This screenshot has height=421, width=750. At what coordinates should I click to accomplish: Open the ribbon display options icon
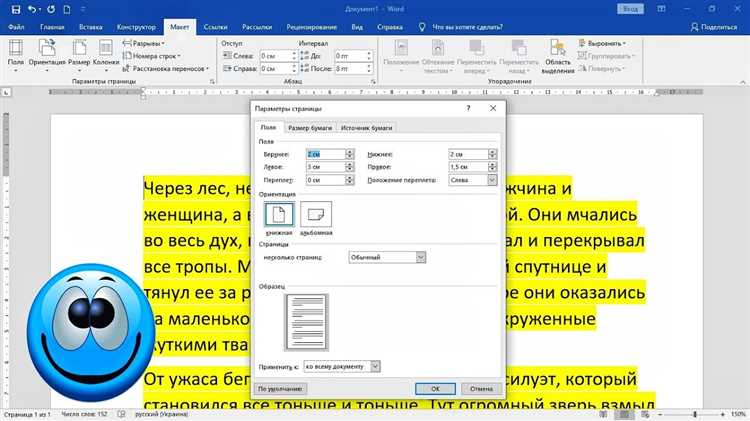[661, 9]
